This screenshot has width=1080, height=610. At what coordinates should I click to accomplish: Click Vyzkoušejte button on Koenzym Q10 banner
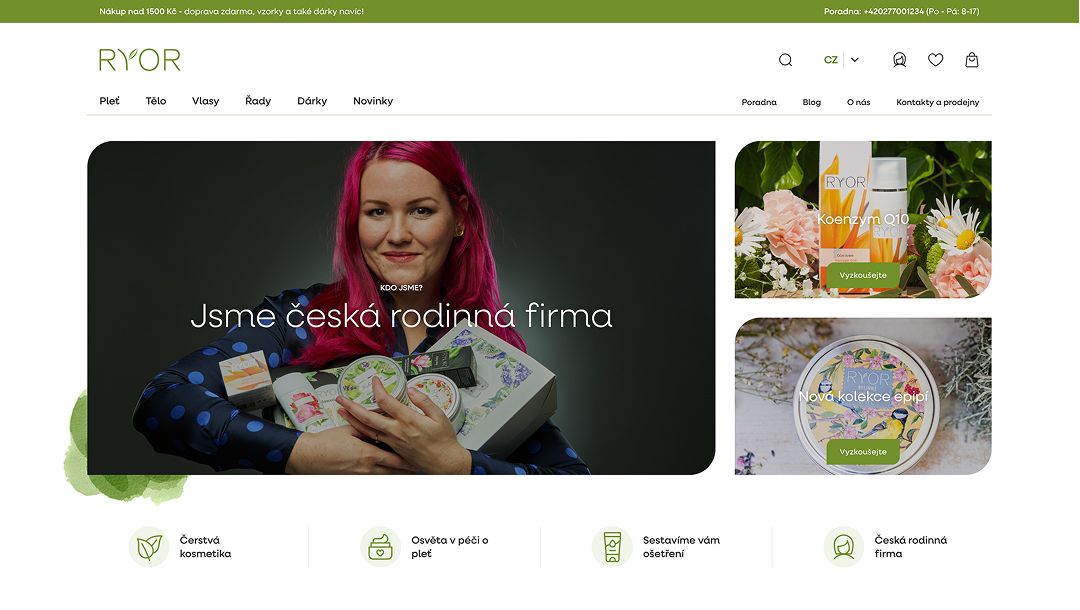point(863,275)
